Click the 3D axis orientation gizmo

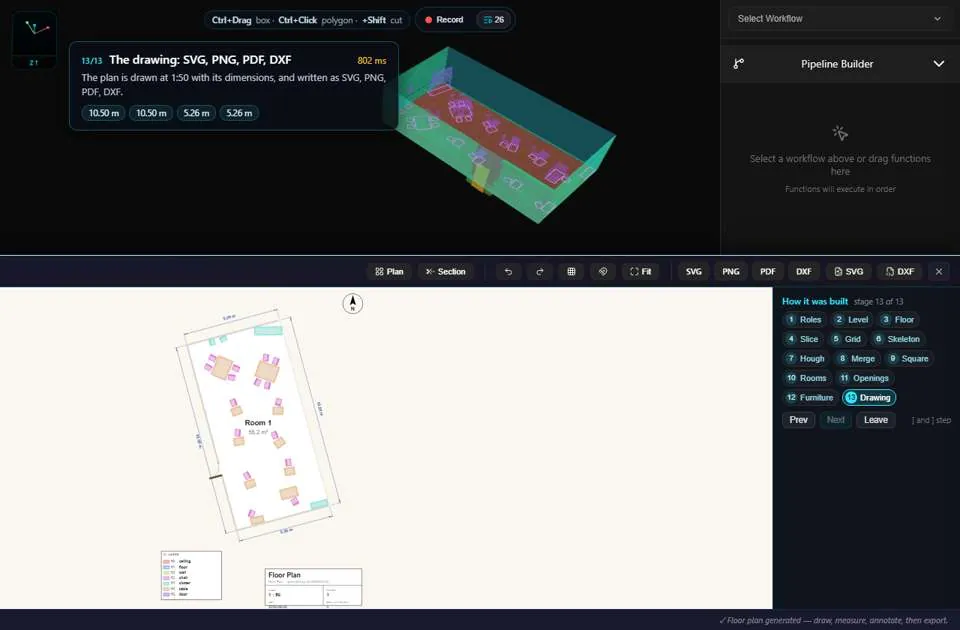(x=34, y=40)
